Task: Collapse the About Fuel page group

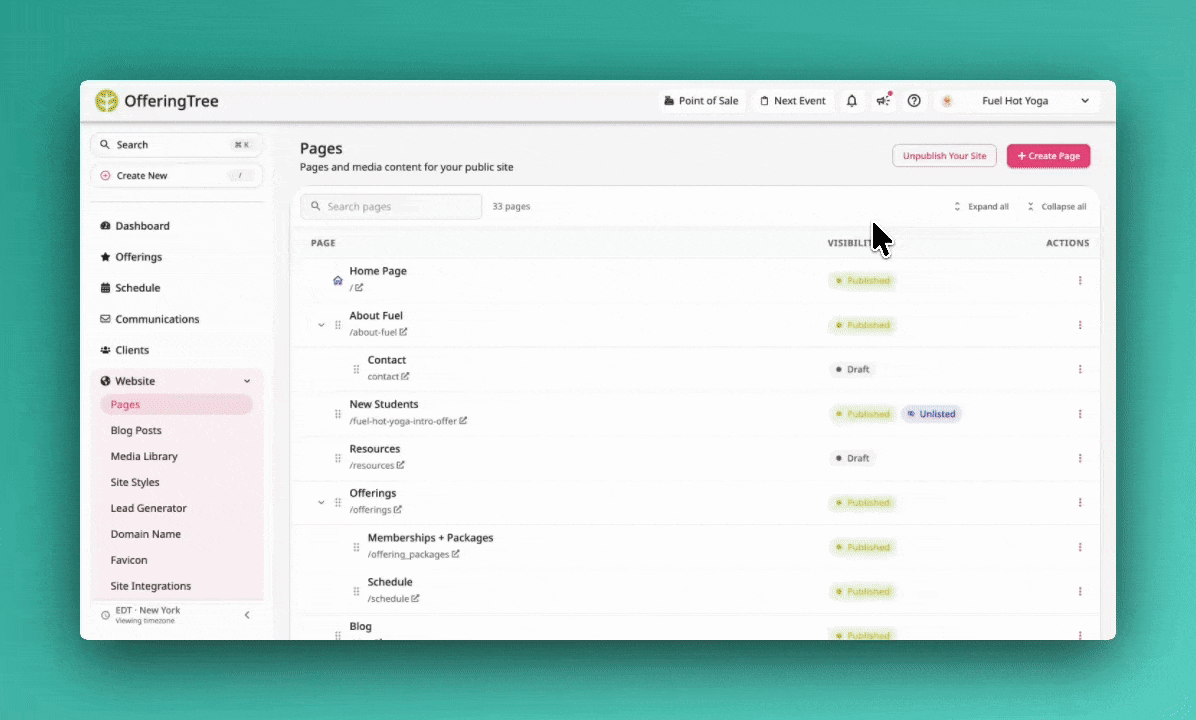Action: 321,325
